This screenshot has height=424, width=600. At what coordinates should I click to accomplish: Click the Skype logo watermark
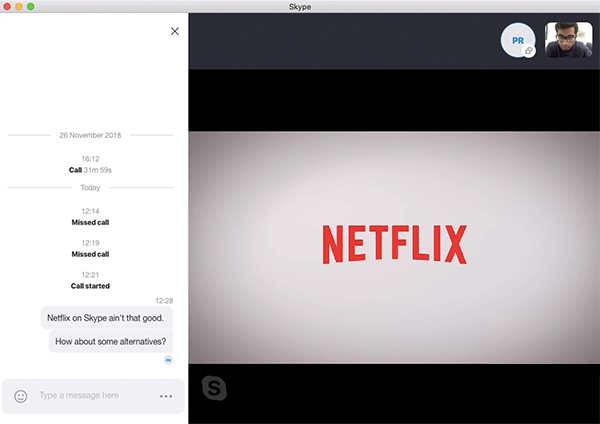pos(214,388)
